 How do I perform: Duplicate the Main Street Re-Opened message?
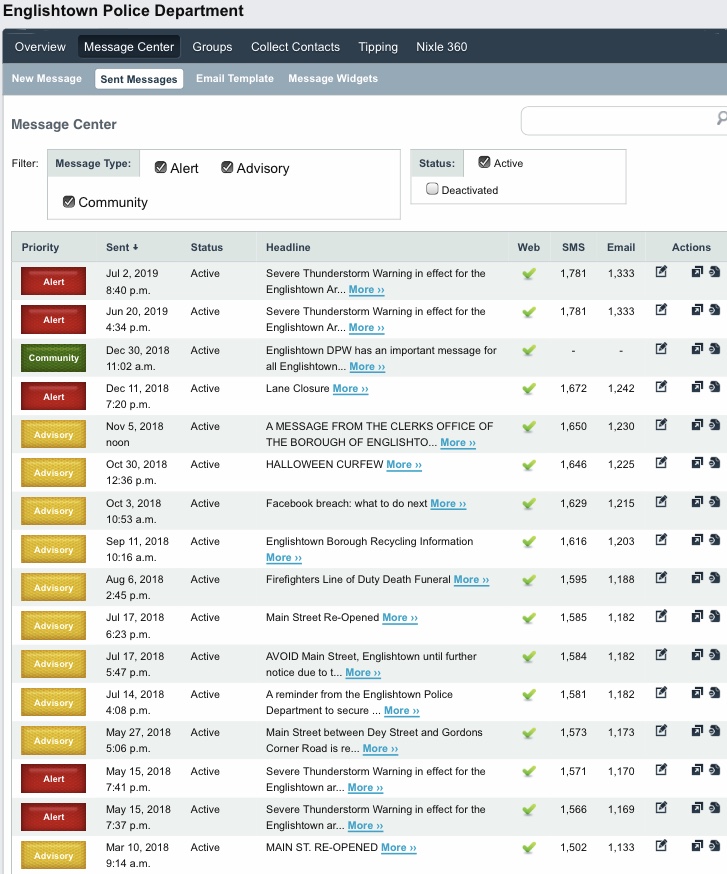[697, 616]
